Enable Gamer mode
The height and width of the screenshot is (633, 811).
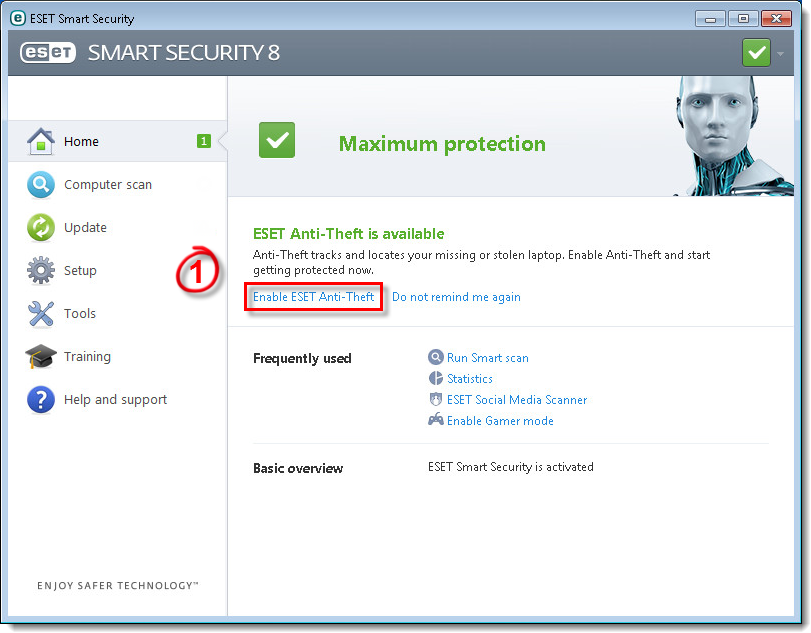pyautogui.click(x=500, y=421)
